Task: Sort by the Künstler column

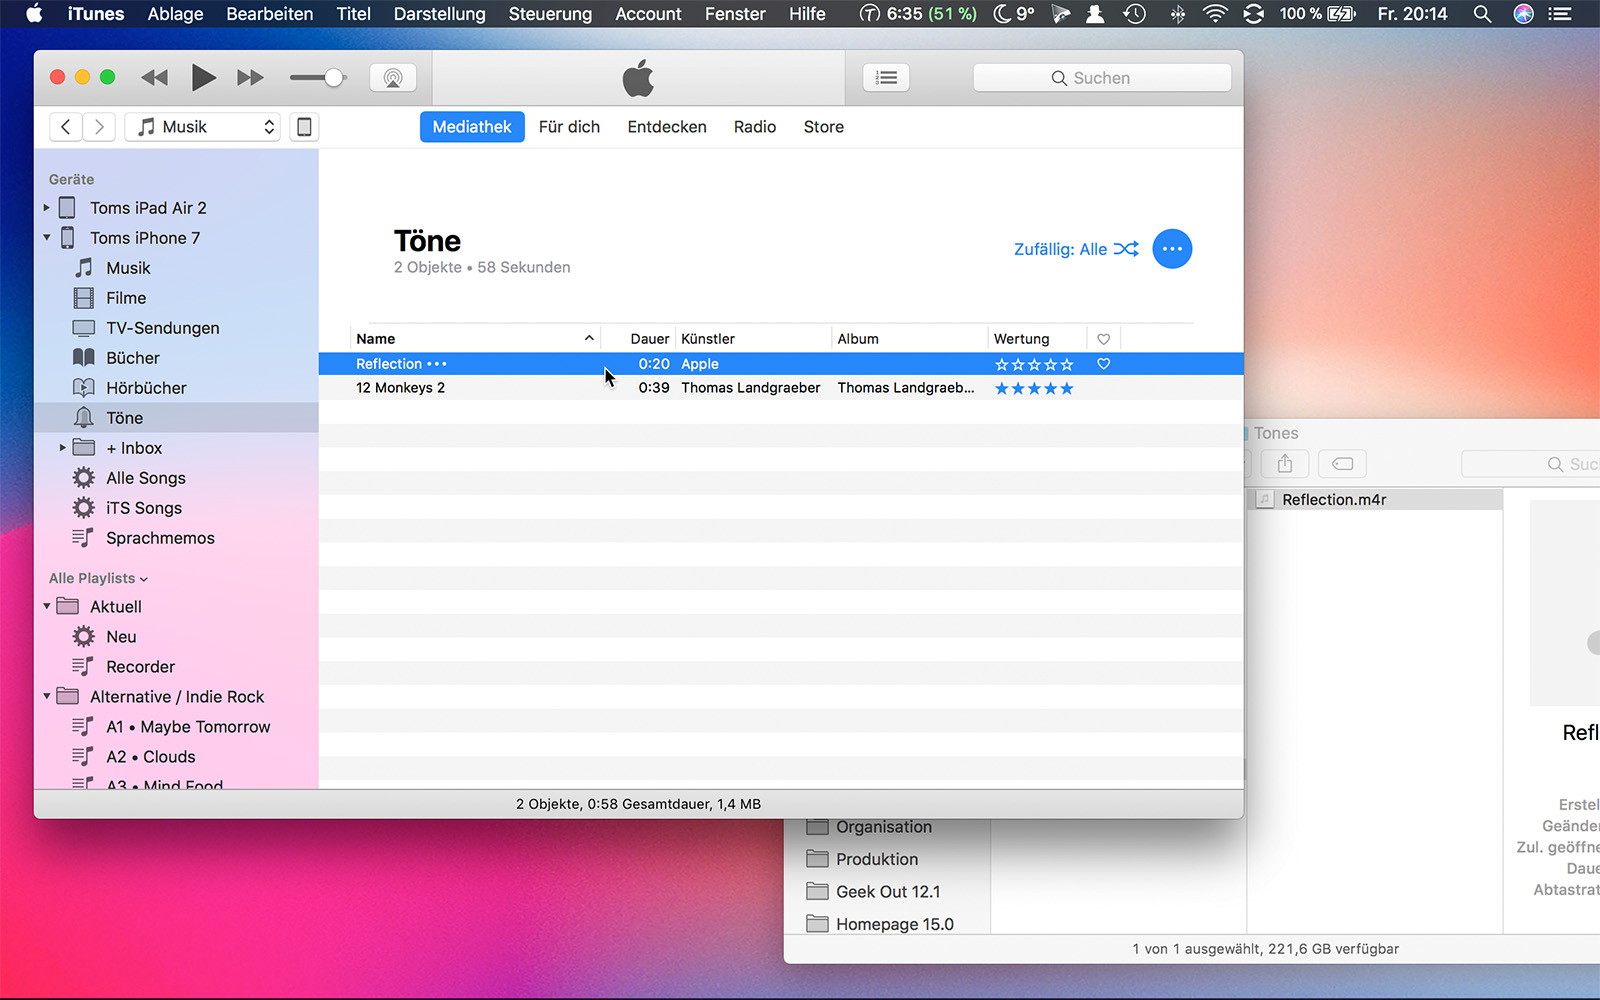Action: (753, 339)
